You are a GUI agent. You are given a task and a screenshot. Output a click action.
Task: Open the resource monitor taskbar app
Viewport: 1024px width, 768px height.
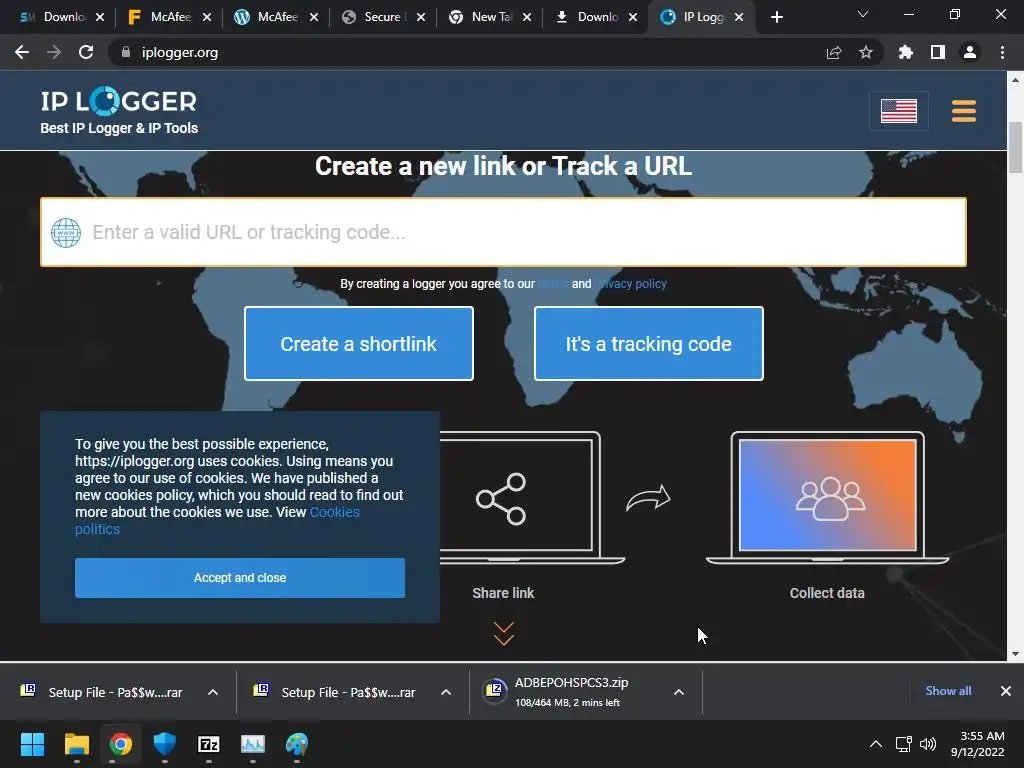[253, 744]
